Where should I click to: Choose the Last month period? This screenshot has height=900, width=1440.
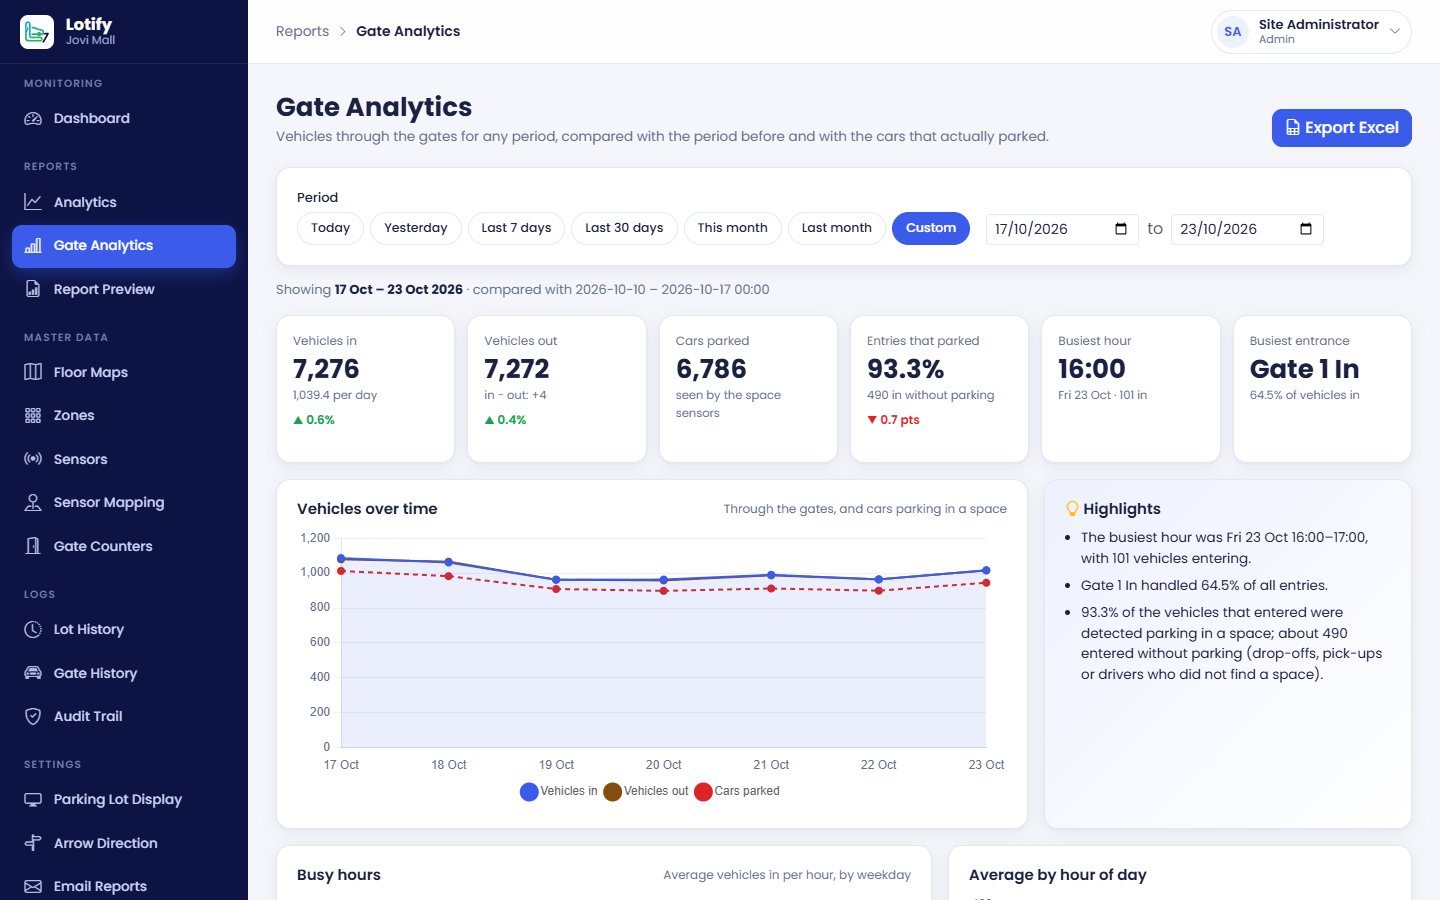pos(837,228)
